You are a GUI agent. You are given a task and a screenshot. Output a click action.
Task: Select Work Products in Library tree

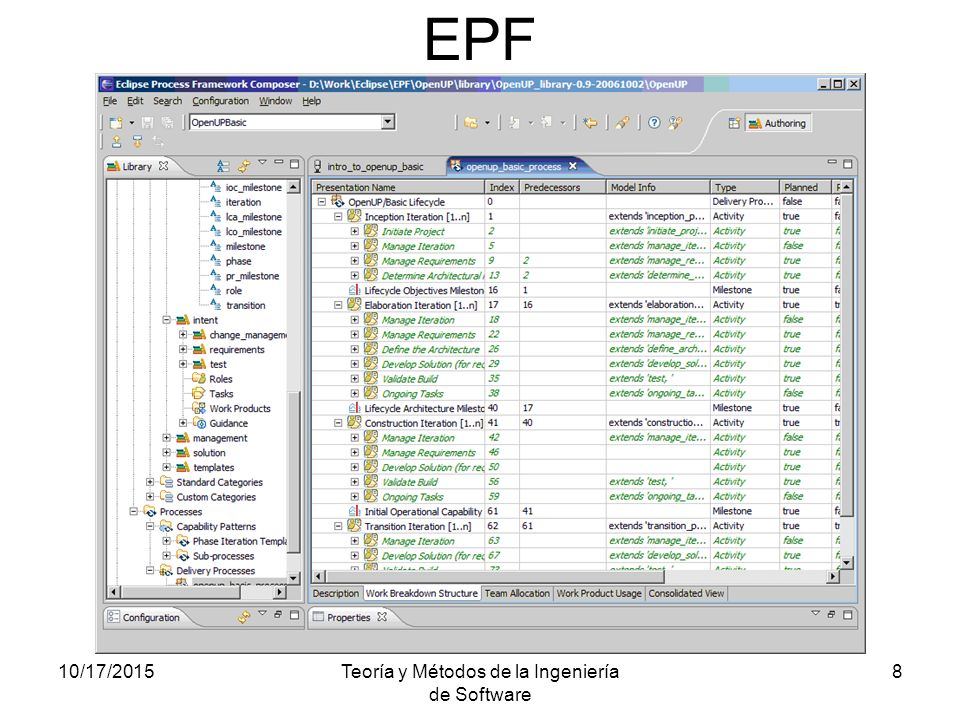pyautogui.click(x=239, y=408)
